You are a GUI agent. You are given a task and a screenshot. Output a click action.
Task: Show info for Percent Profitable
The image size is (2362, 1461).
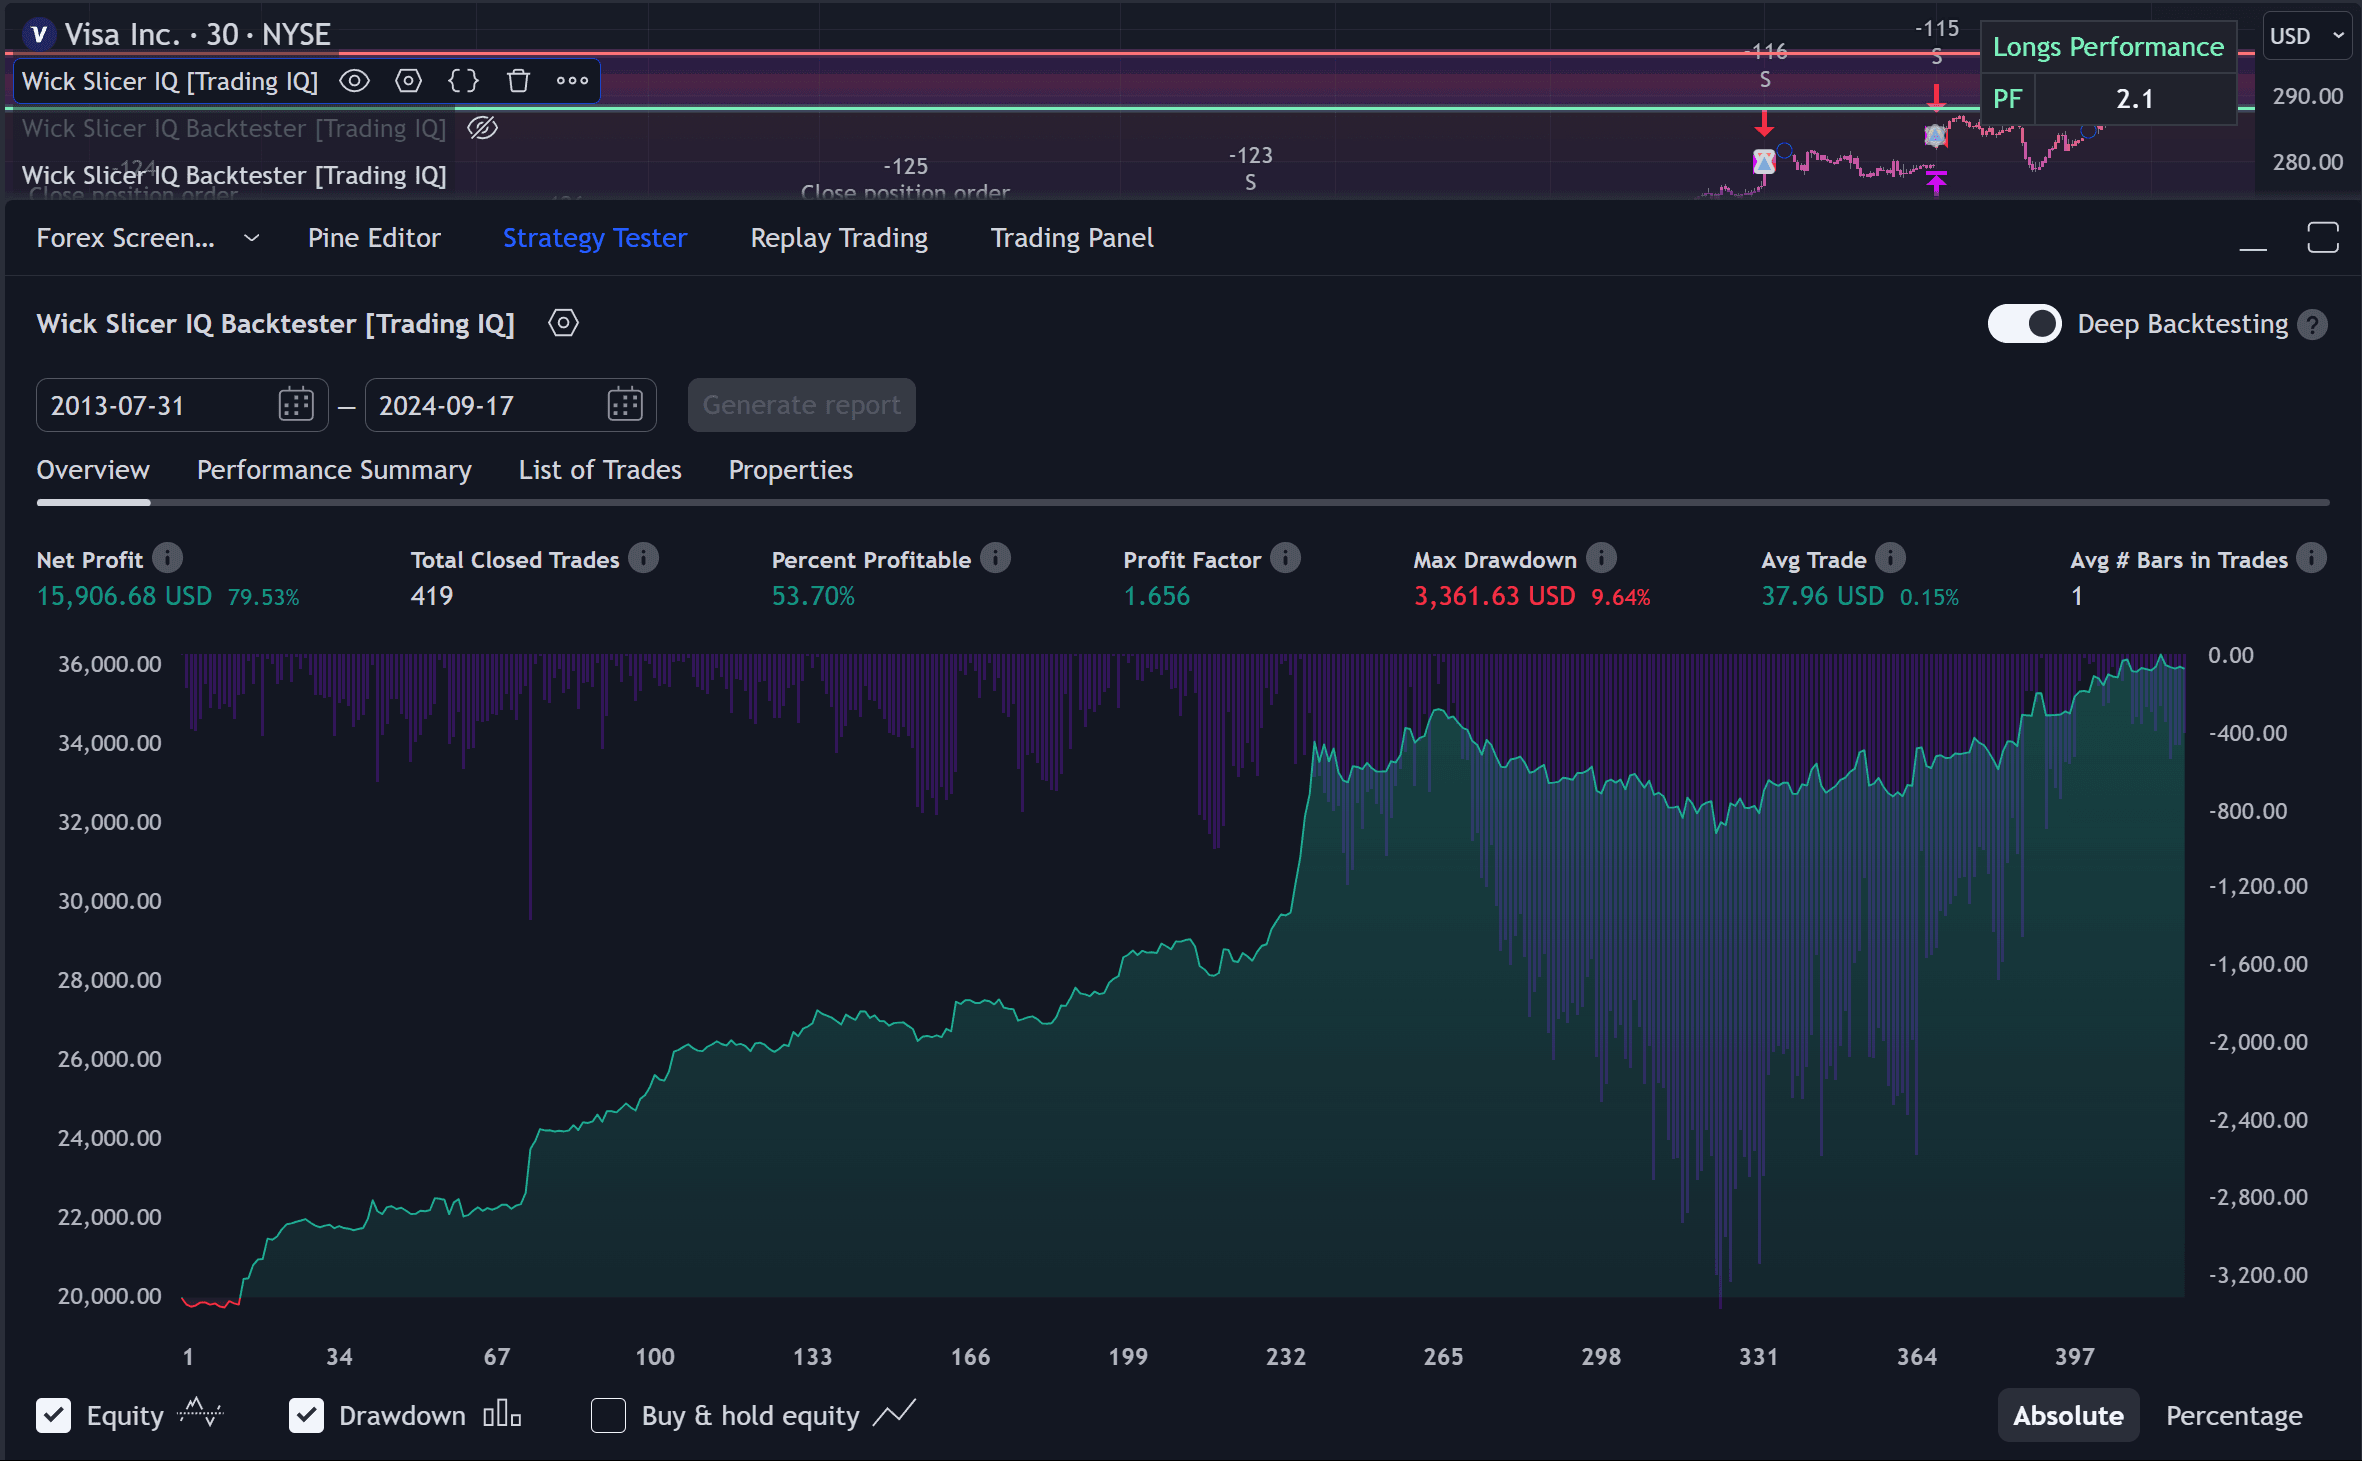995,558
